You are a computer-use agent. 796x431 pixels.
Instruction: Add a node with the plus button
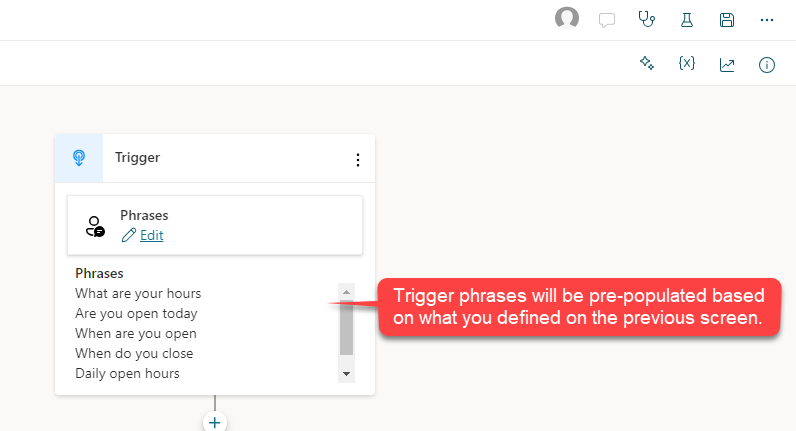click(215, 422)
